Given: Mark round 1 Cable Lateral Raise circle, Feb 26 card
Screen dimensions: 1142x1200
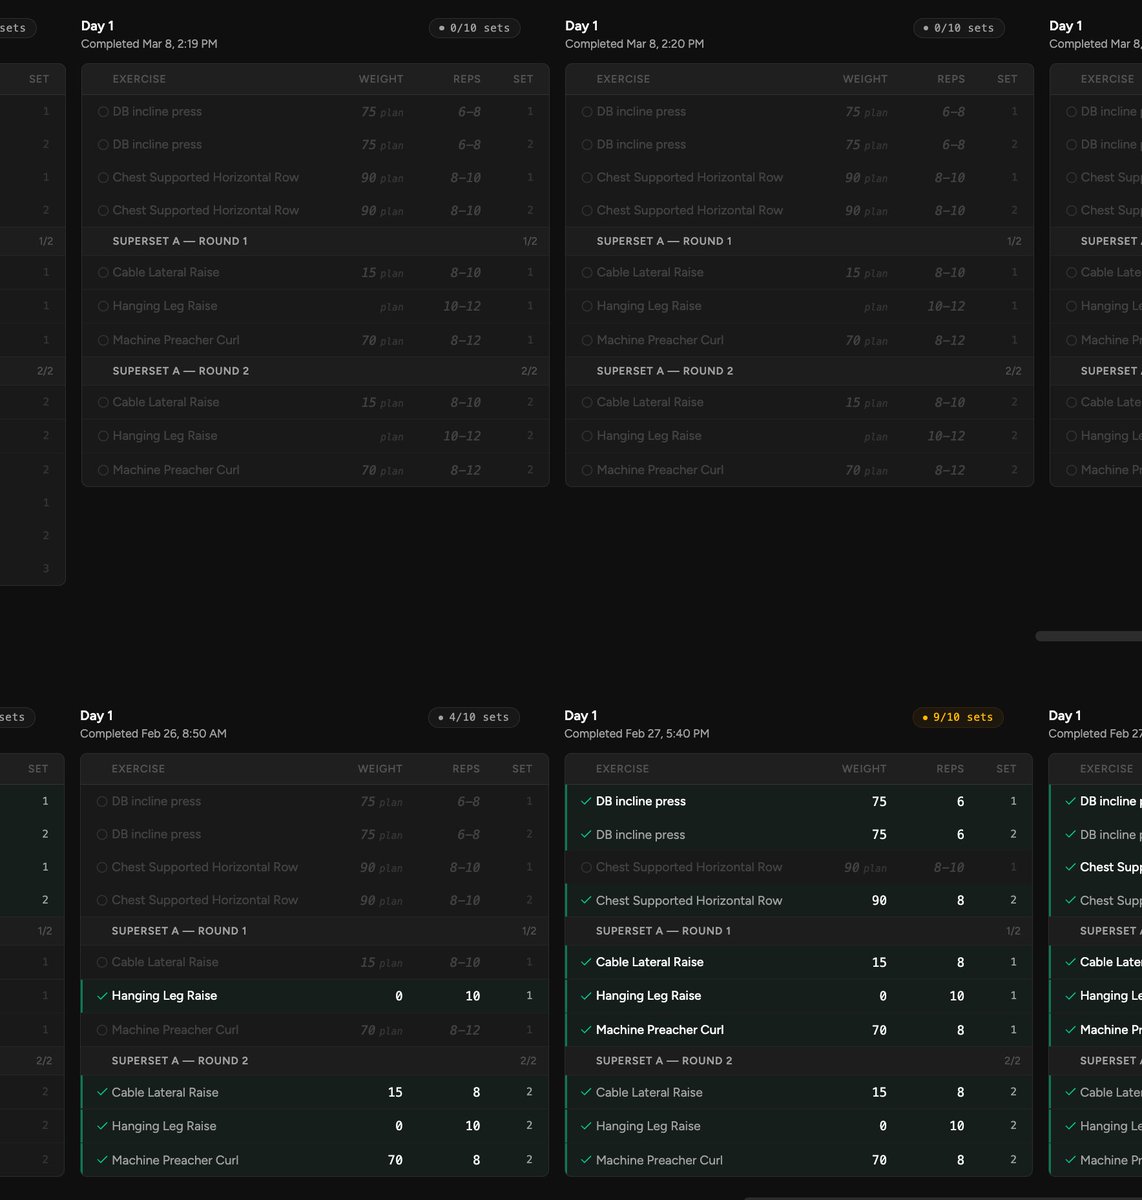Looking at the screenshot, I should coord(102,963).
